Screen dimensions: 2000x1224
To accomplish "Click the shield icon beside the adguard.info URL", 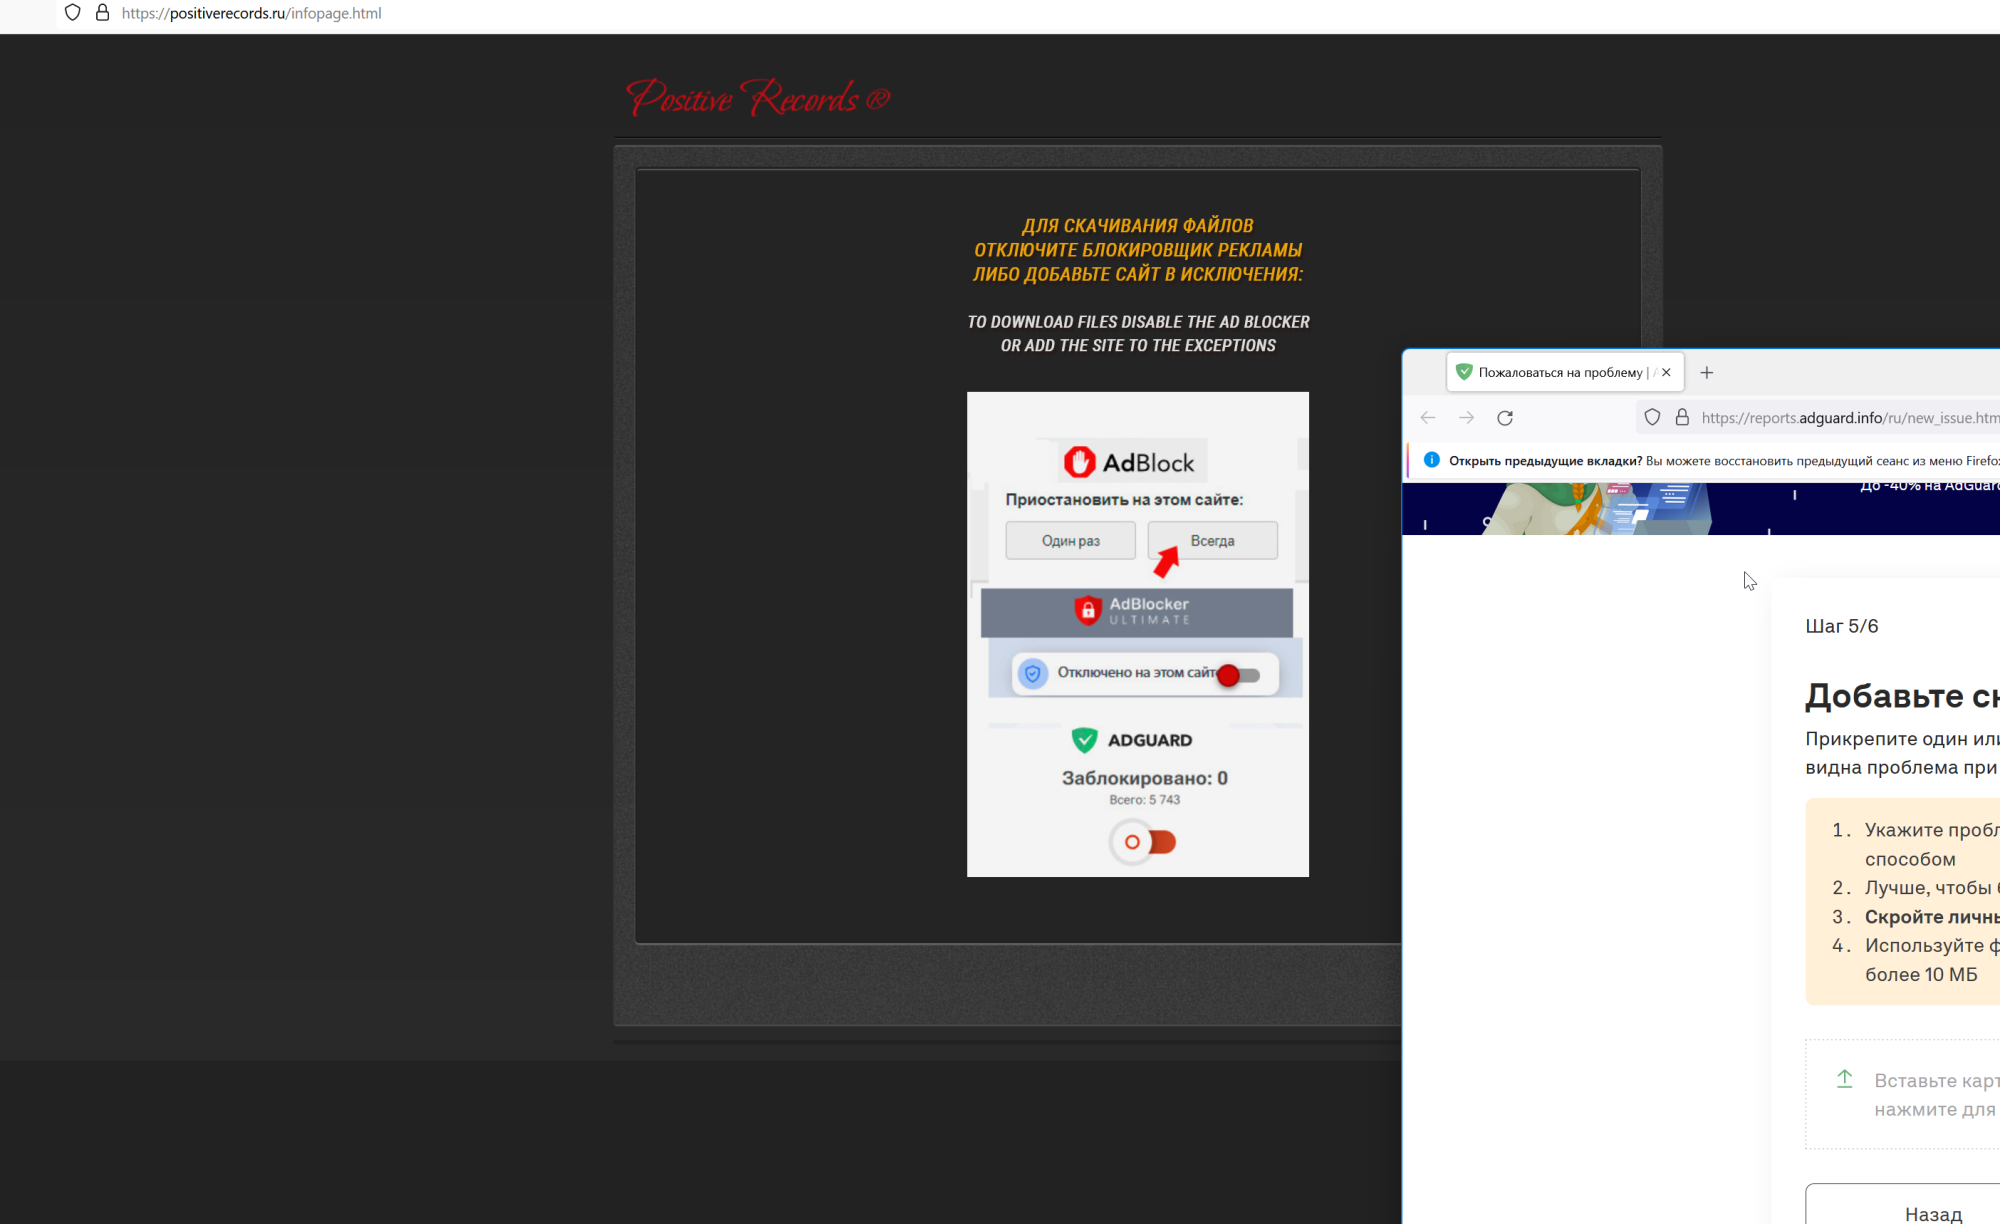I will (1651, 417).
